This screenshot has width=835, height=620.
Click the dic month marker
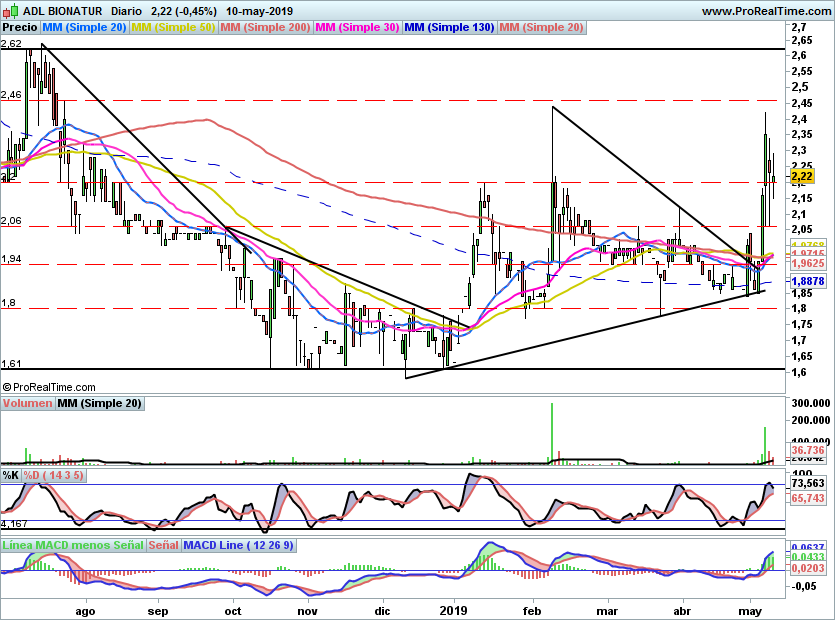(382, 611)
